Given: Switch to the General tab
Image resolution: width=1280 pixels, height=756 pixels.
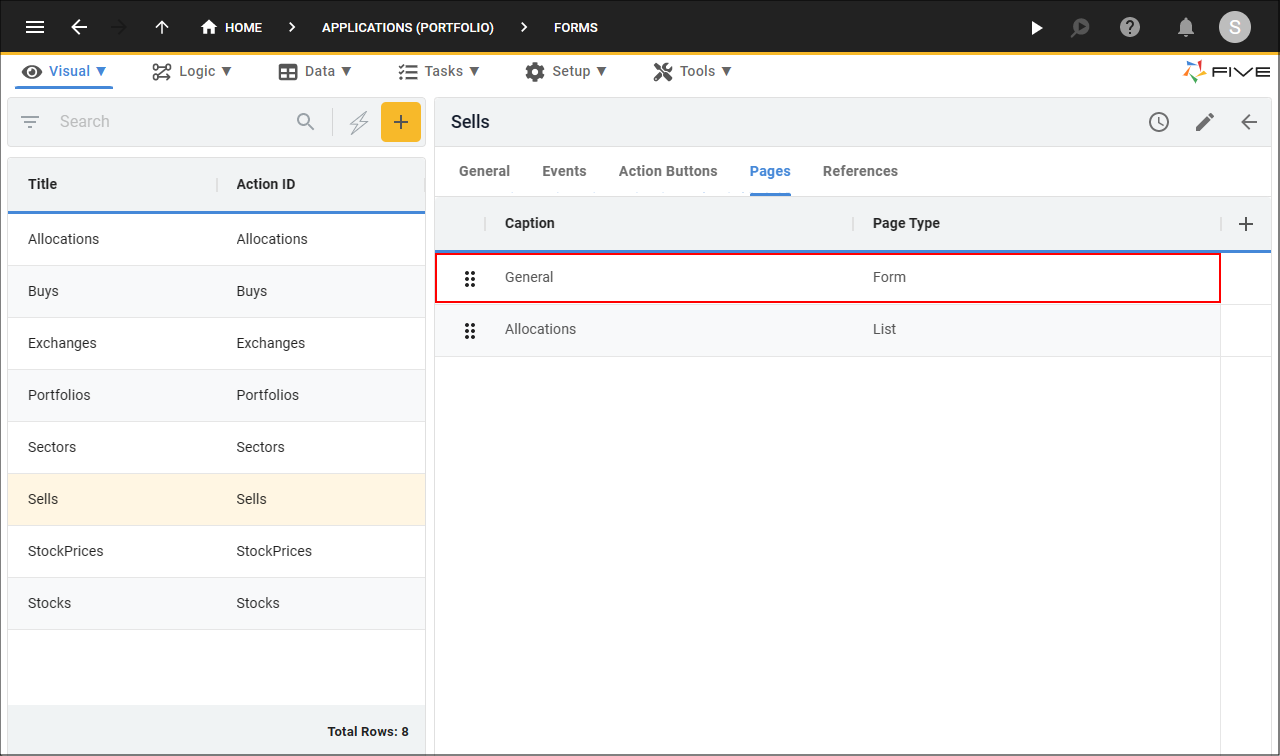Looking at the screenshot, I should tap(484, 171).
